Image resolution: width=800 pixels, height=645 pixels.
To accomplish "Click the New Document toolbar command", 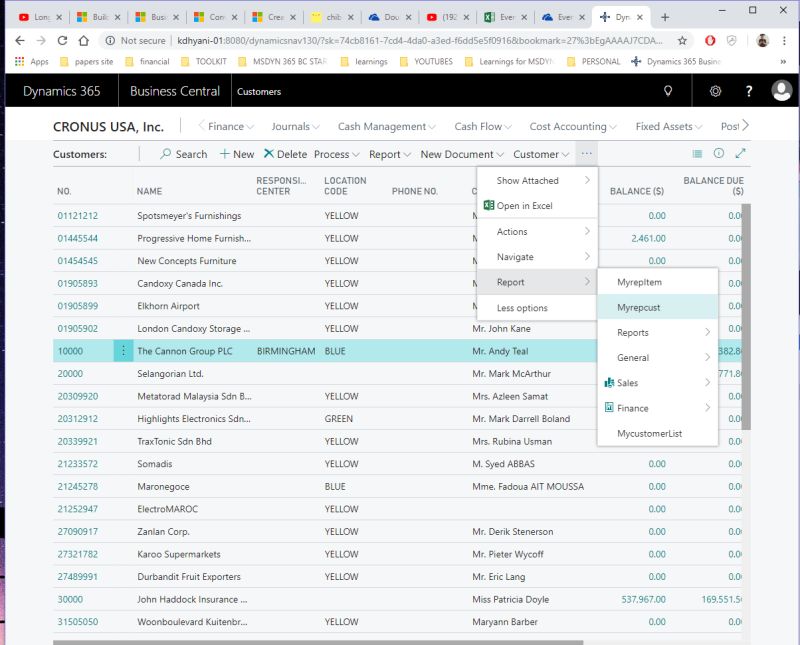I will [x=457, y=154].
